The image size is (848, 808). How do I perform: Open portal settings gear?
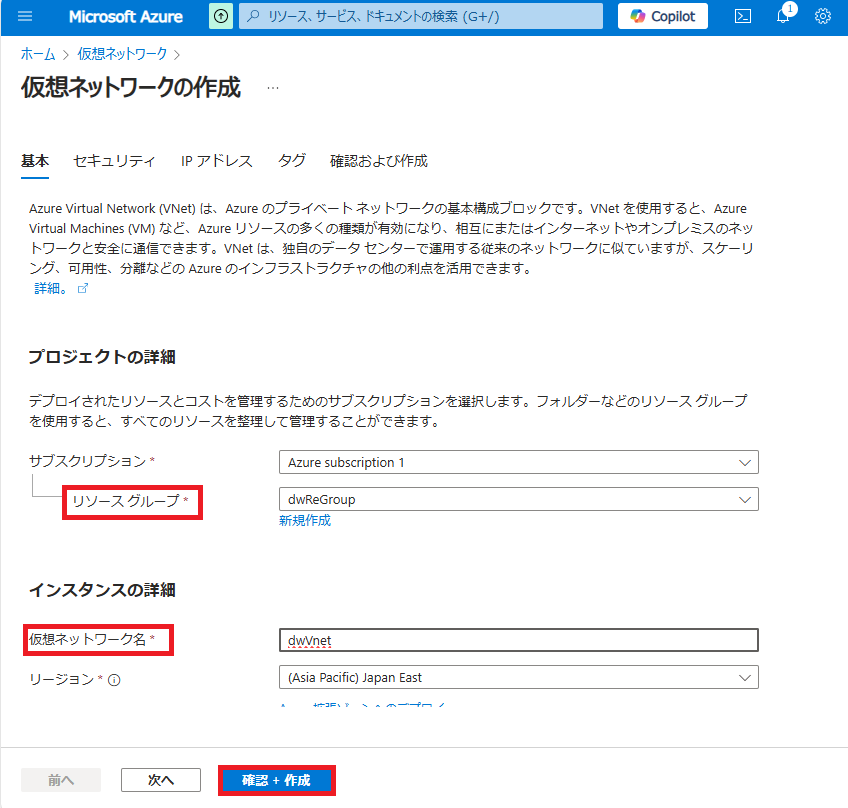(823, 16)
